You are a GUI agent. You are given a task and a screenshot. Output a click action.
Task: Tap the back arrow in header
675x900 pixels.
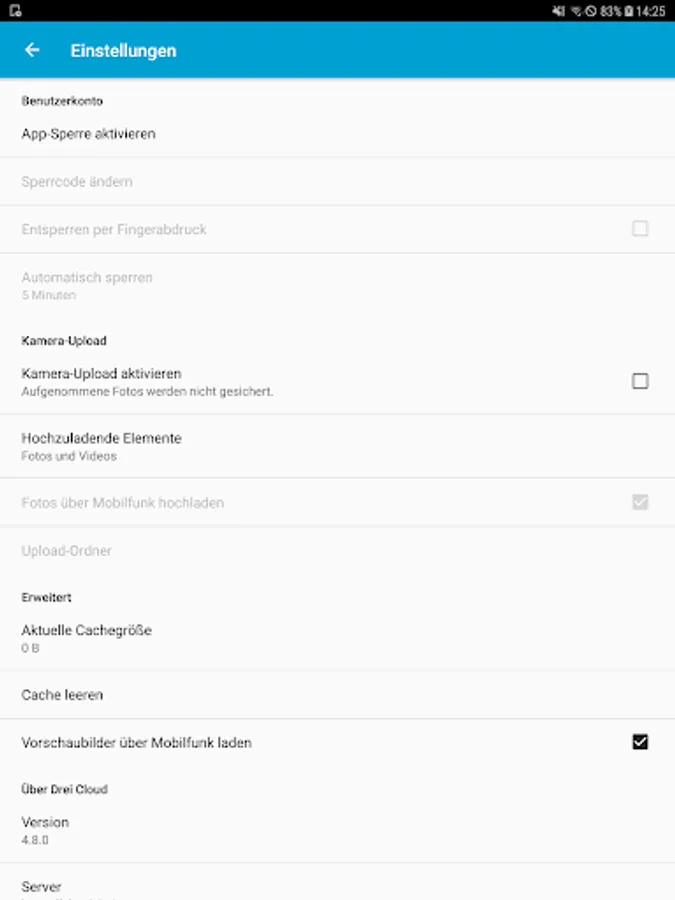pos(33,50)
